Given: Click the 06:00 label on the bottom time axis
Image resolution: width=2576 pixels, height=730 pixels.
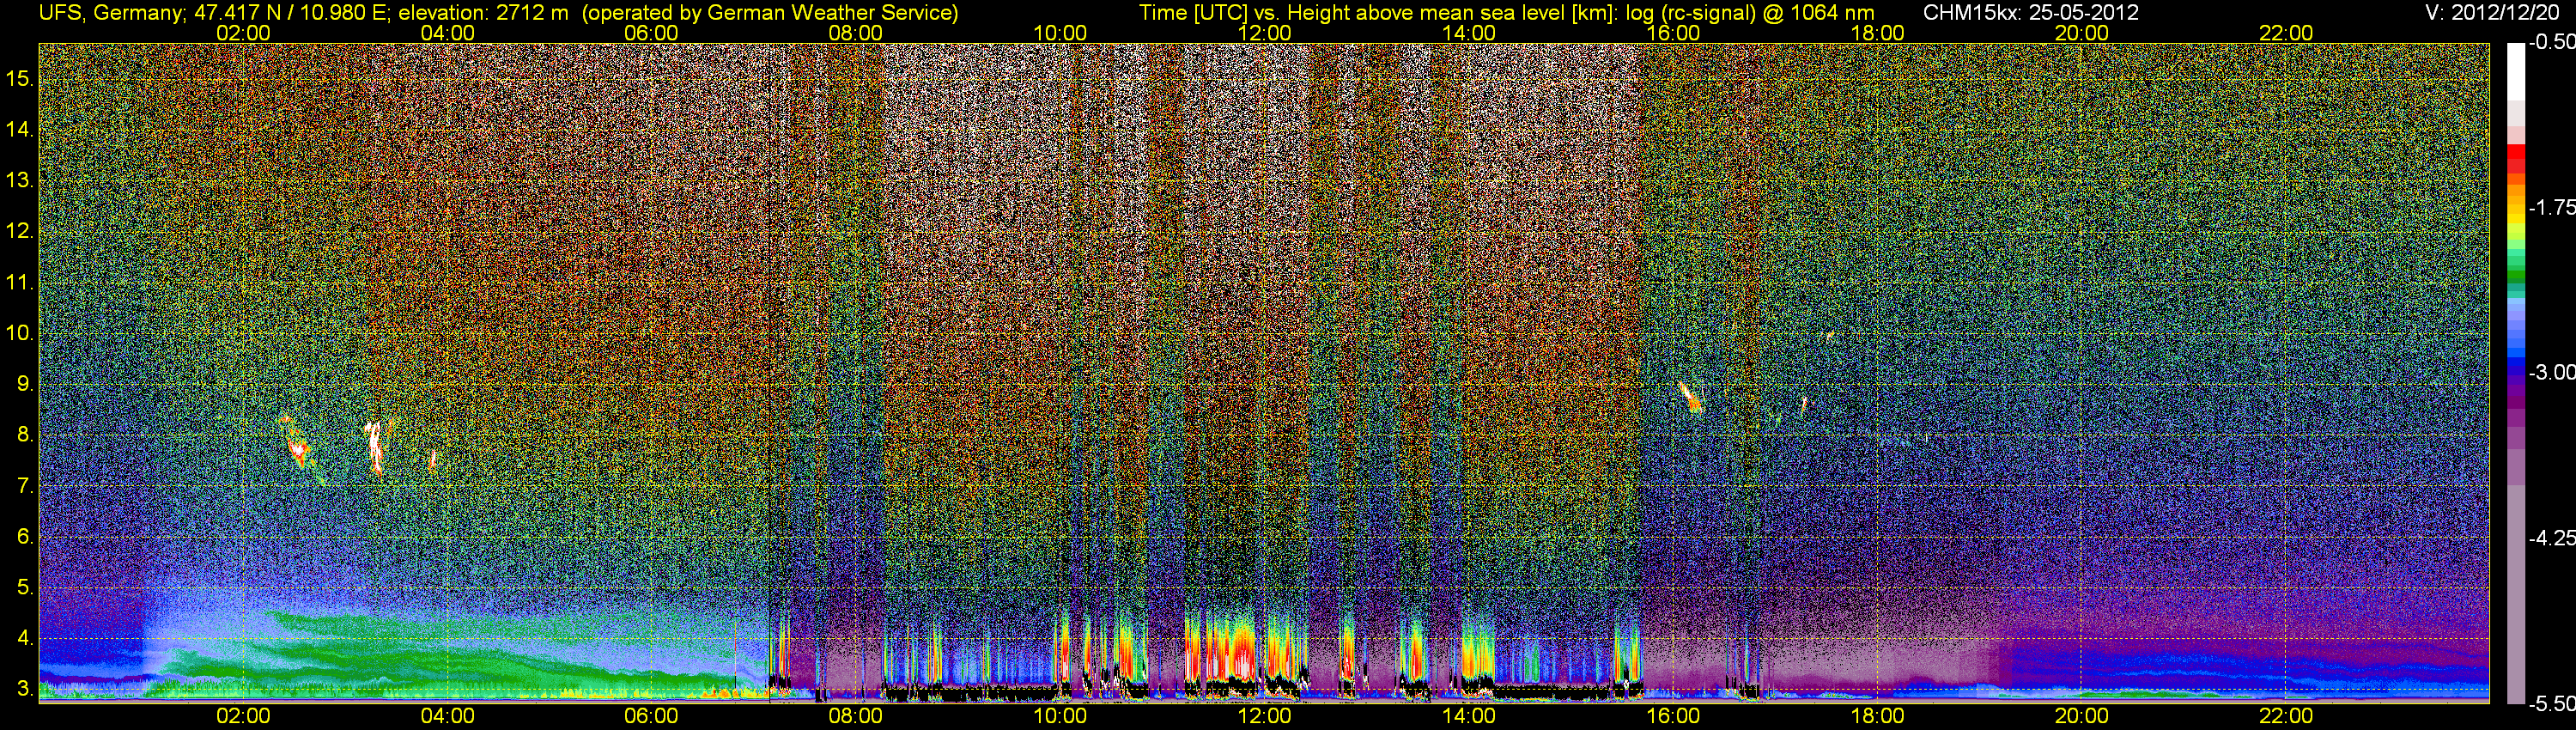Looking at the screenshot, I should [x=651, y=716].
